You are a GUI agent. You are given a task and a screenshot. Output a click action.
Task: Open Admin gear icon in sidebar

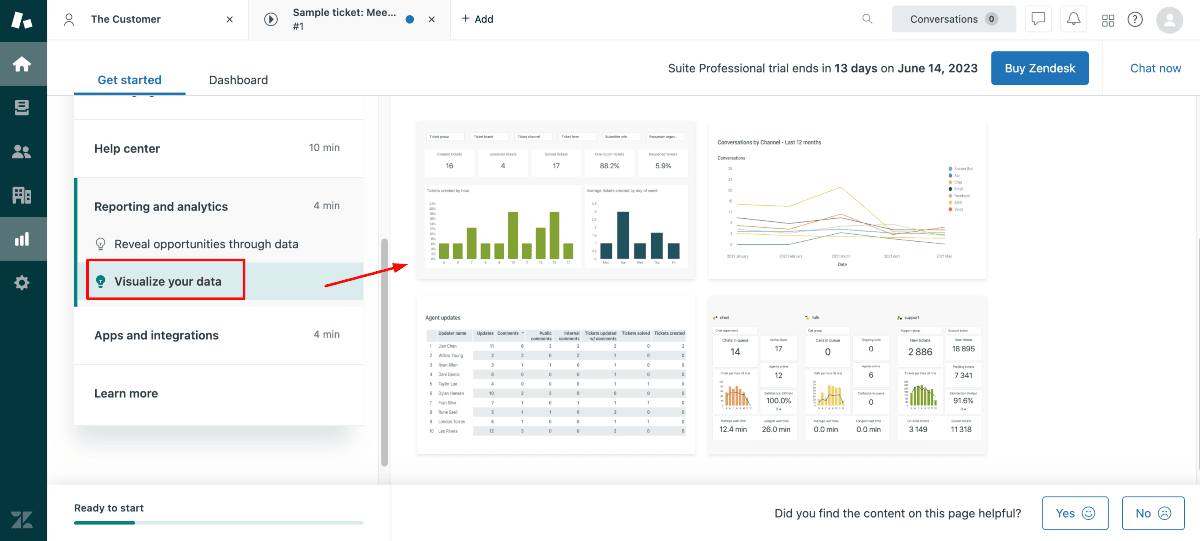tap(22, 283)
